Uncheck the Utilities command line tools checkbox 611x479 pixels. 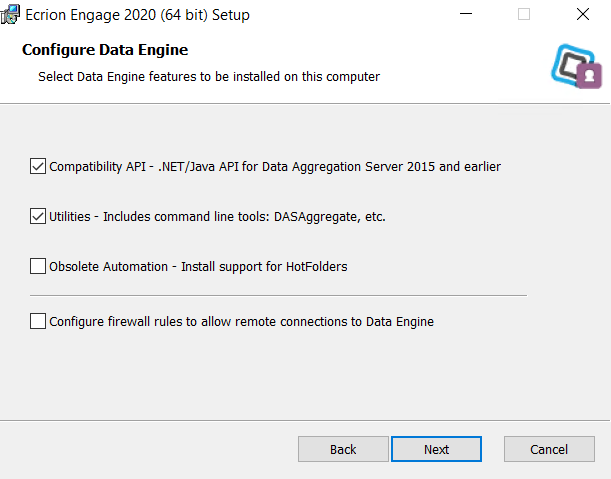point(38,216)
